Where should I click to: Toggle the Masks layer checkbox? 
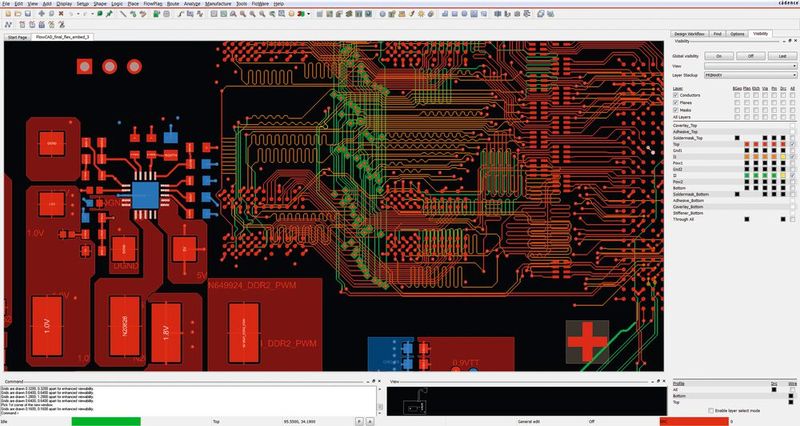pos(675,109)
